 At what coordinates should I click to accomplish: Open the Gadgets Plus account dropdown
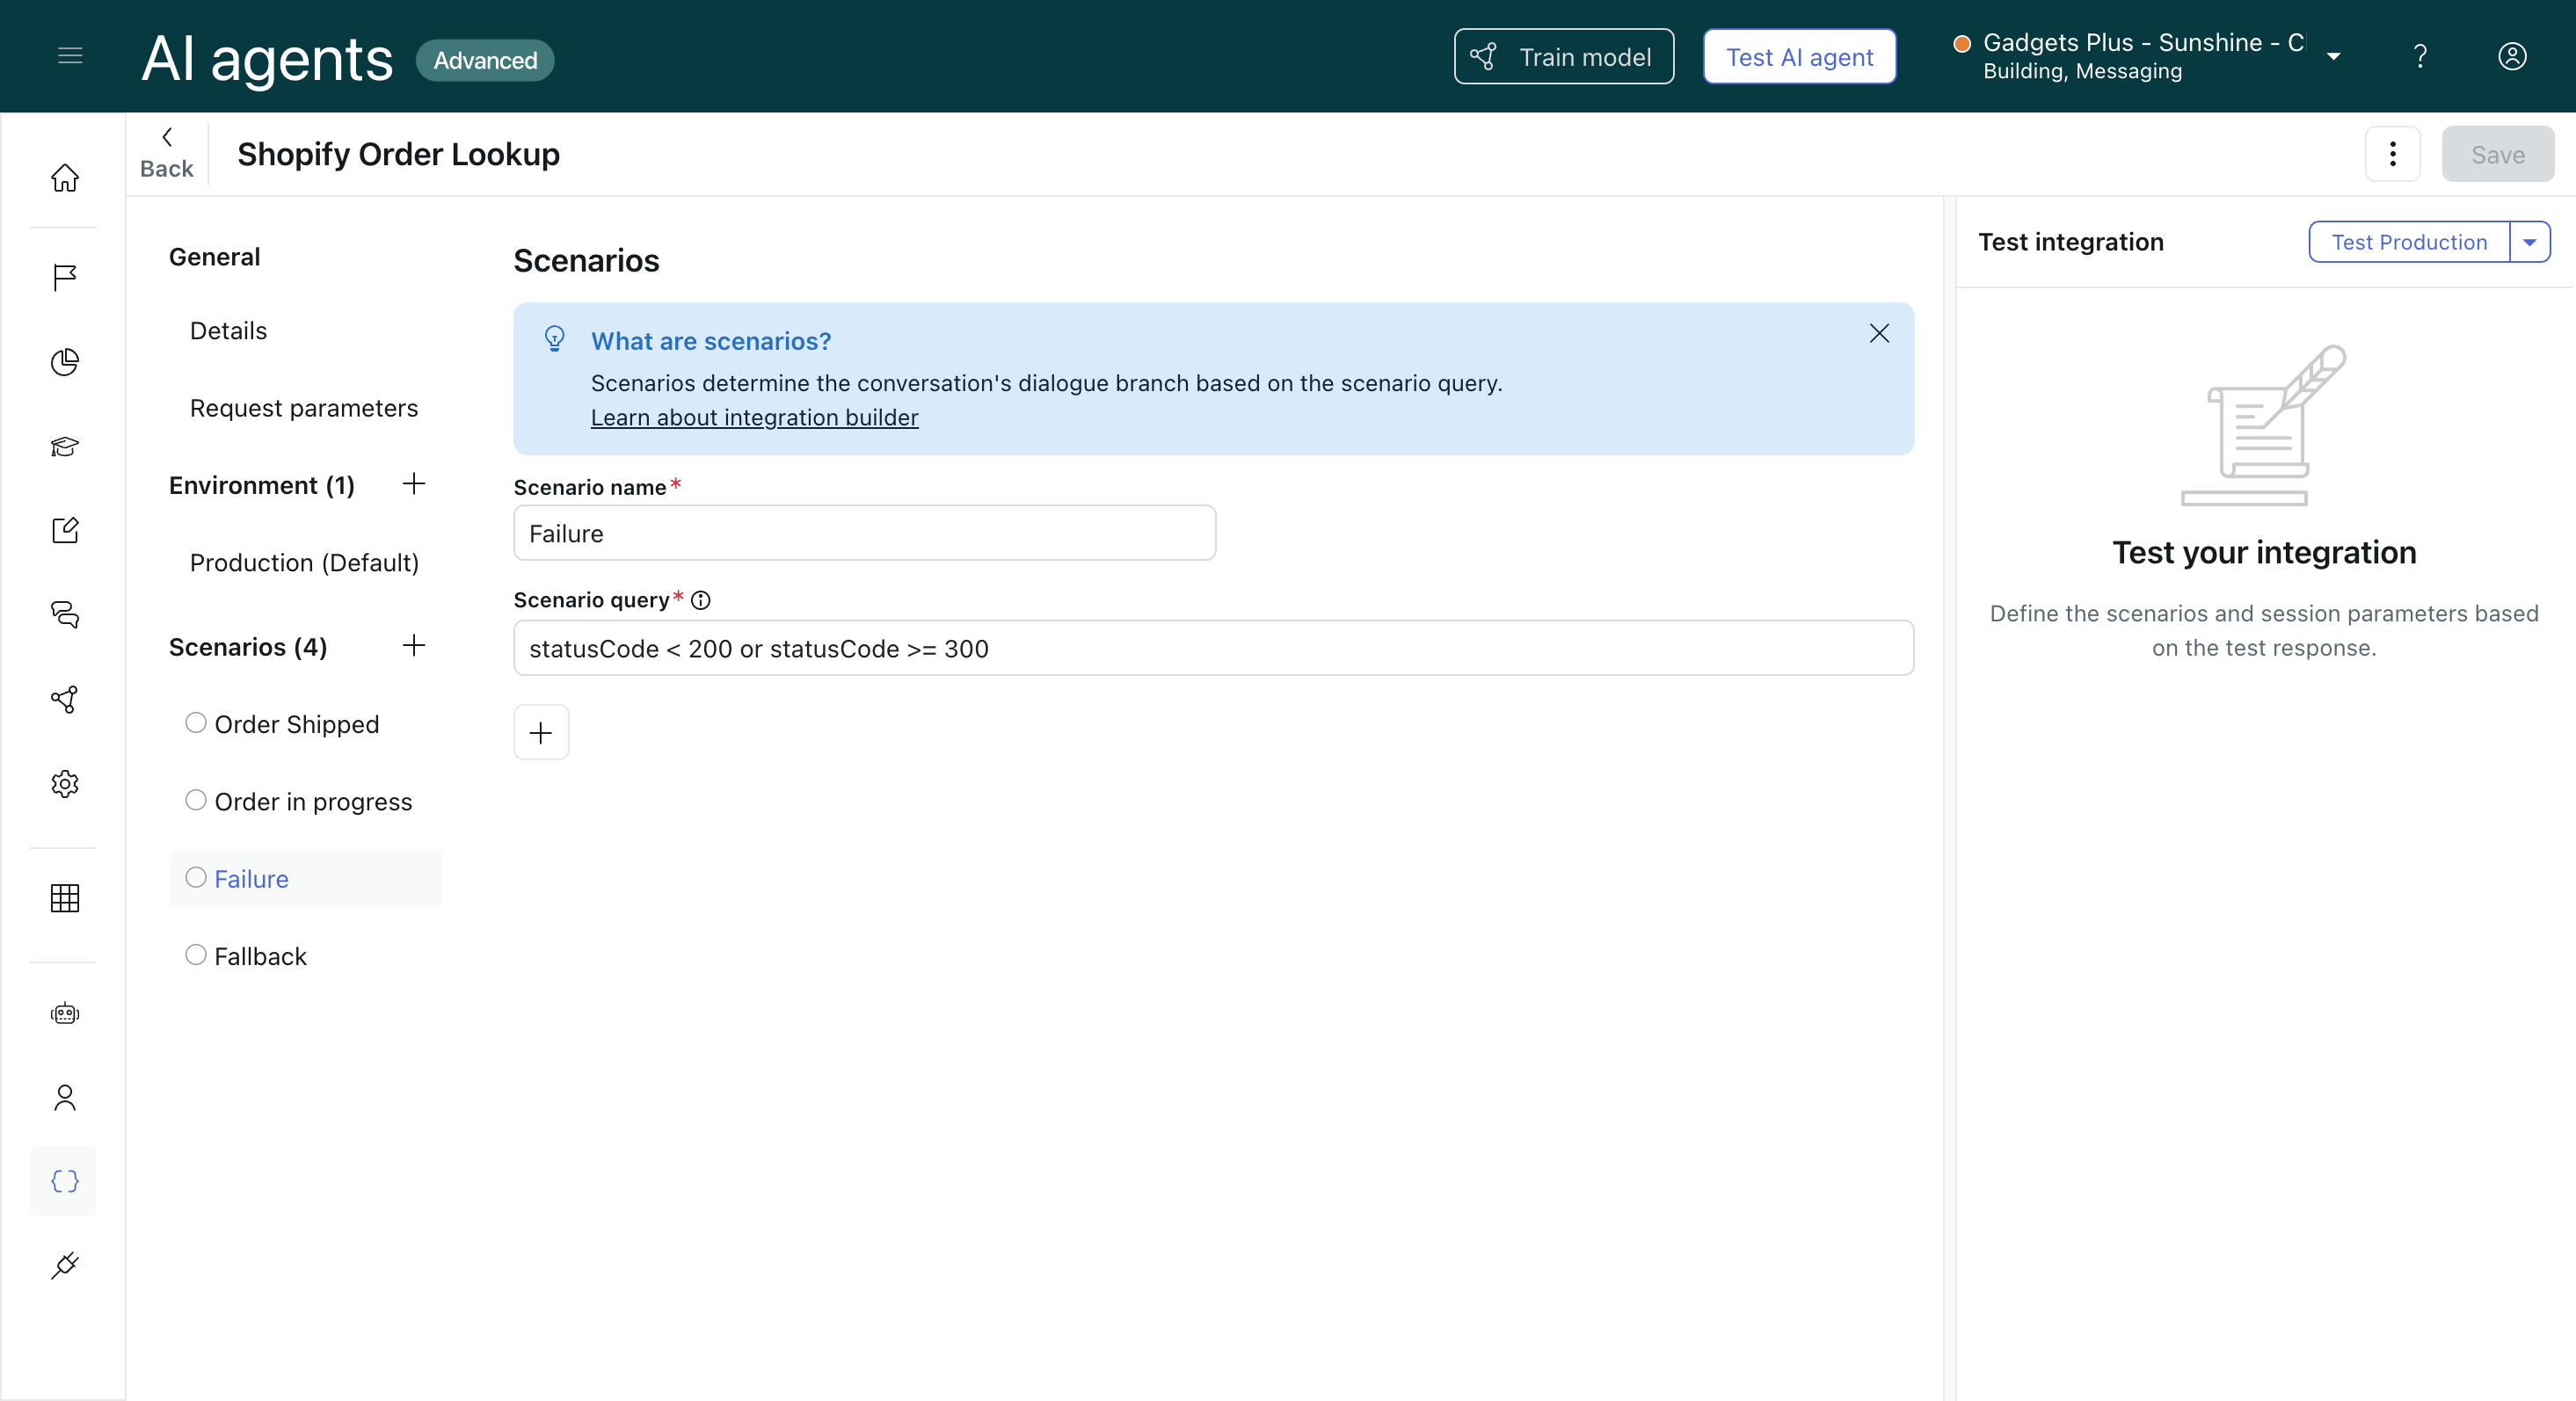coord(2333,57)
